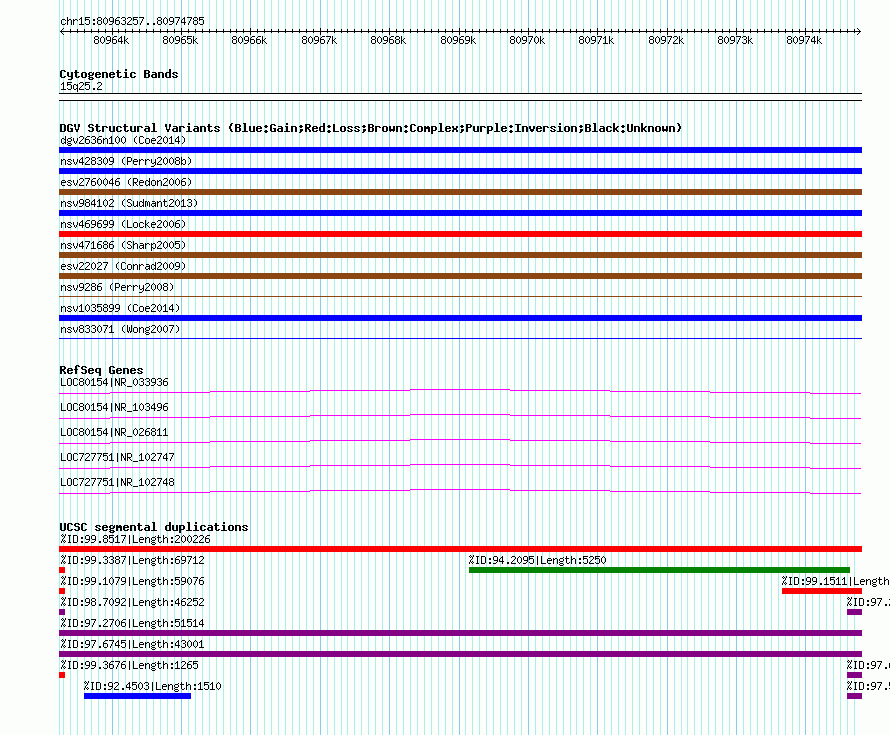Open variant dgv2636n100 (Coe2014)

pyautogui.click(x=123, y=140)
